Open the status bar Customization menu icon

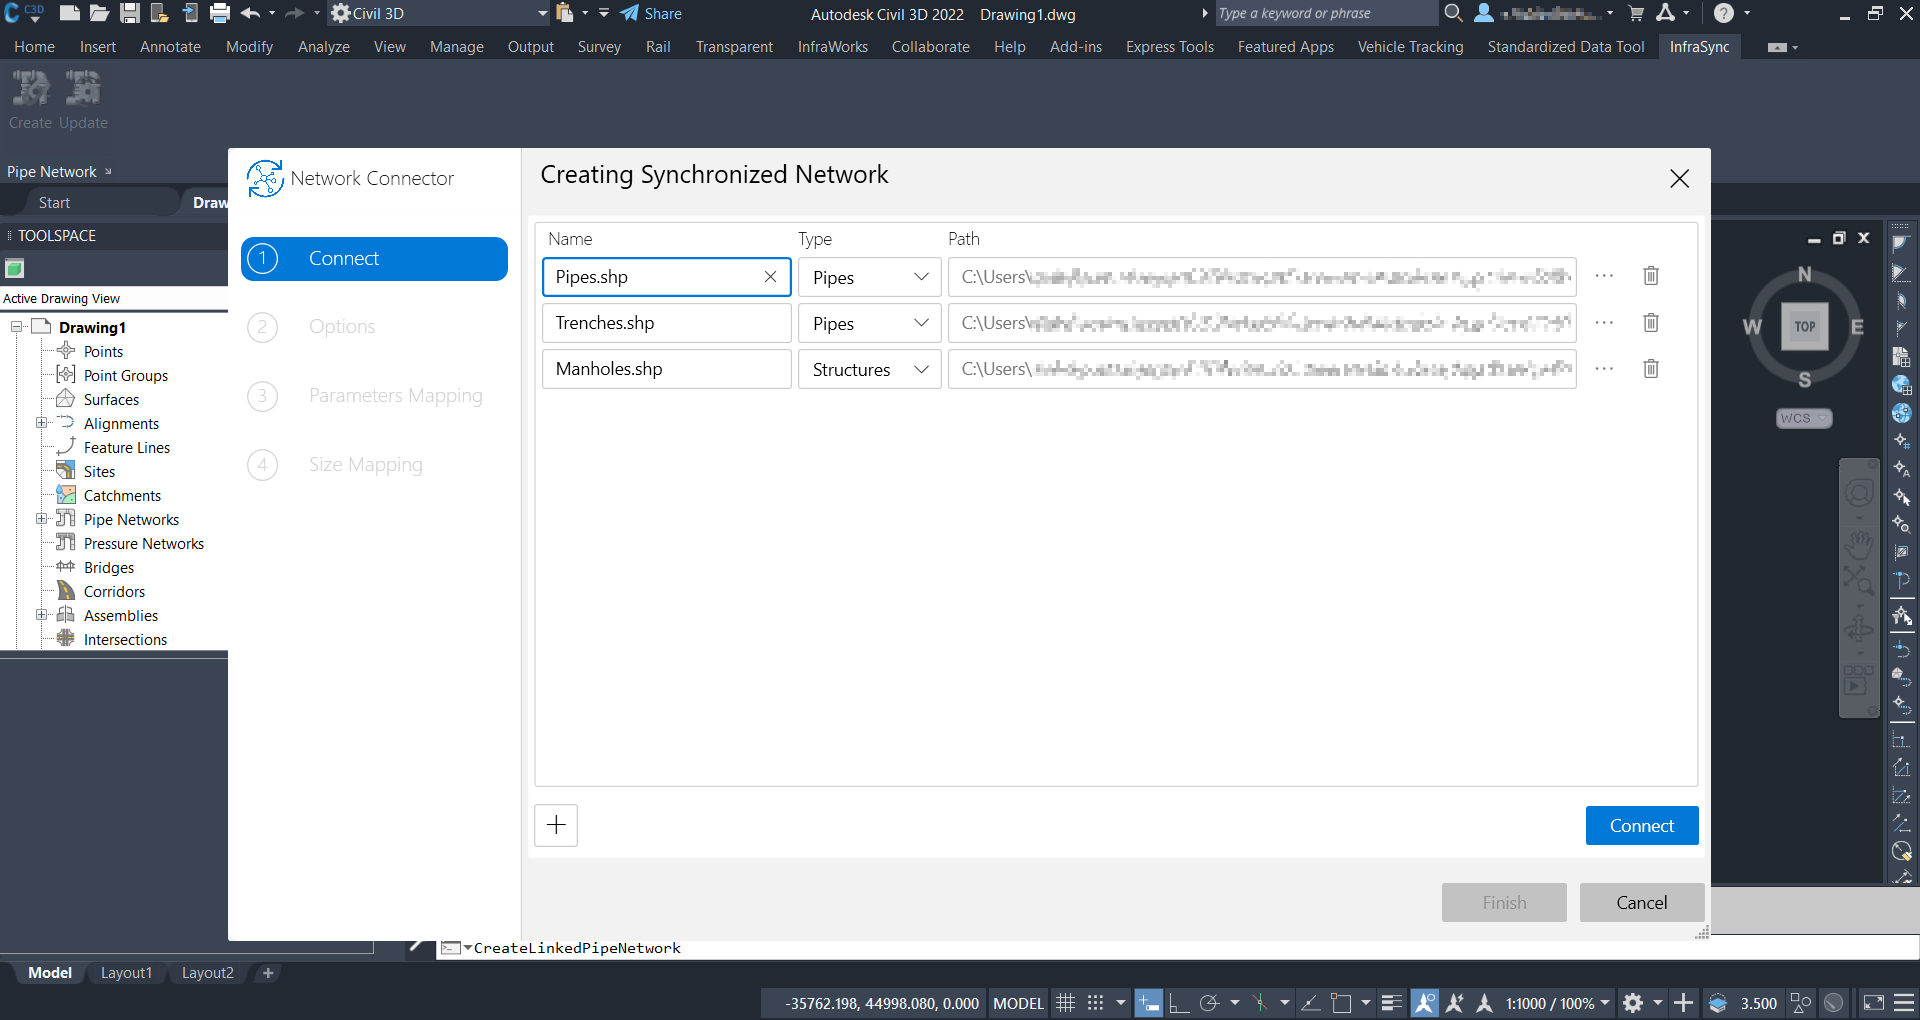tap(1904, 1003)
